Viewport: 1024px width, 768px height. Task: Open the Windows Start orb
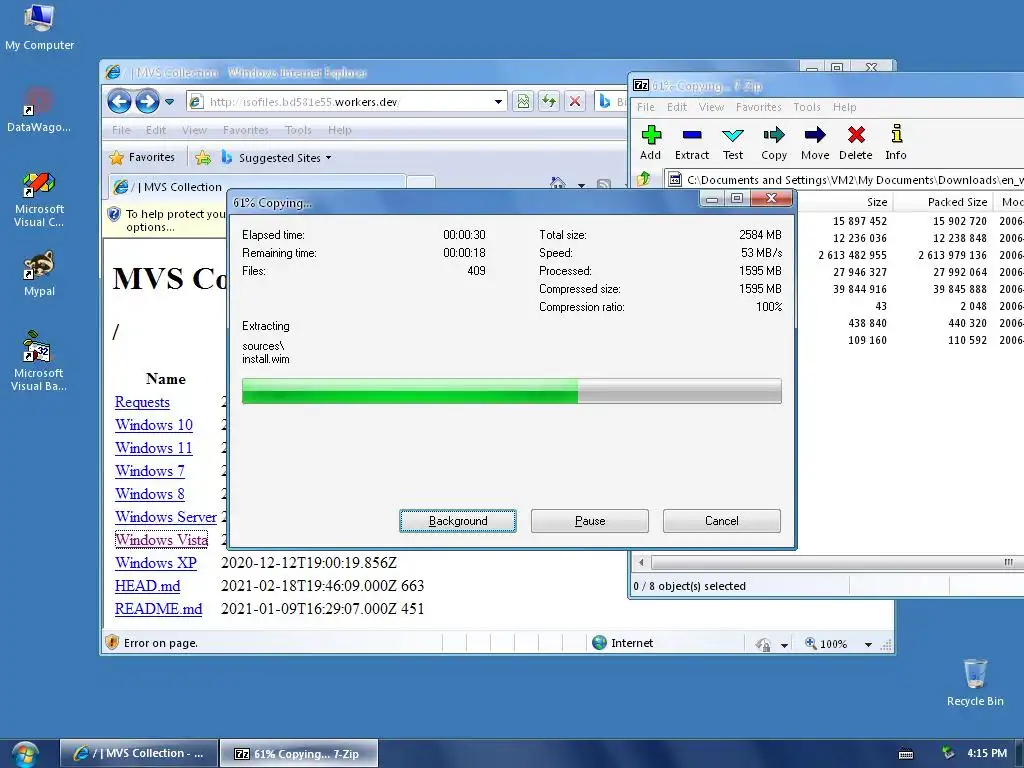pos(25,754)
